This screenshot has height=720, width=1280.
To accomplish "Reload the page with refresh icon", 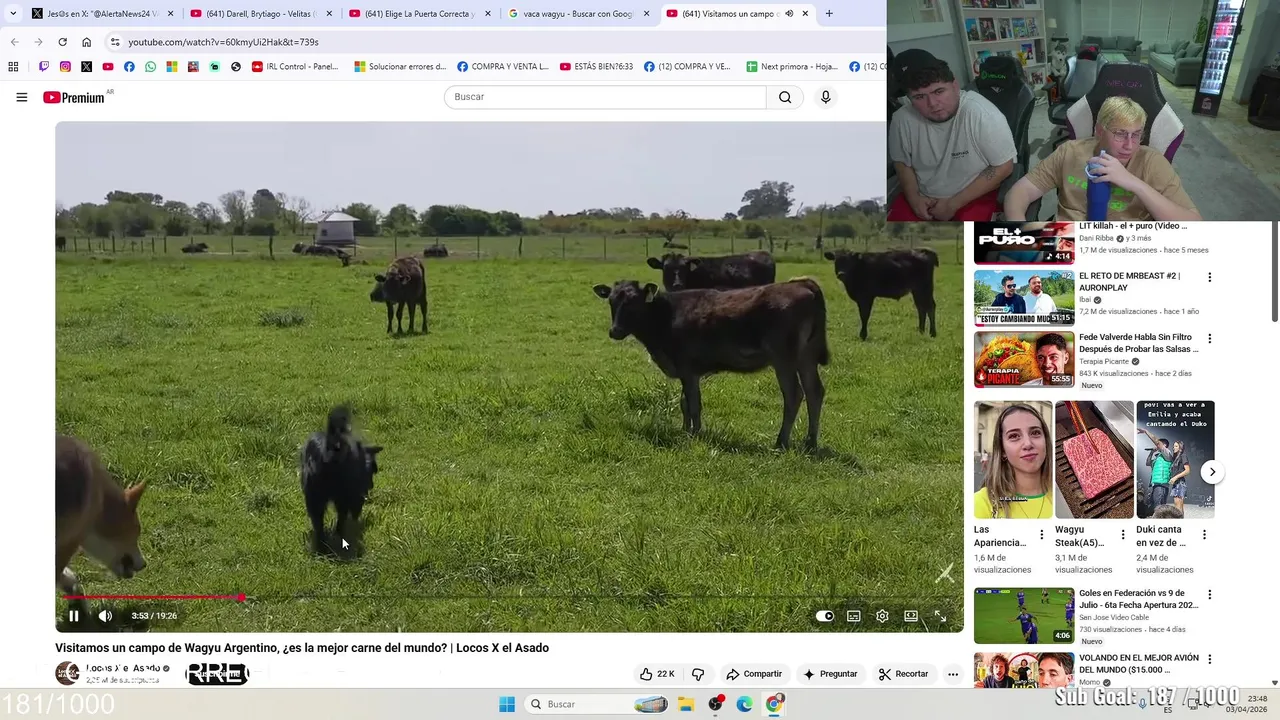I will (62, 42).
